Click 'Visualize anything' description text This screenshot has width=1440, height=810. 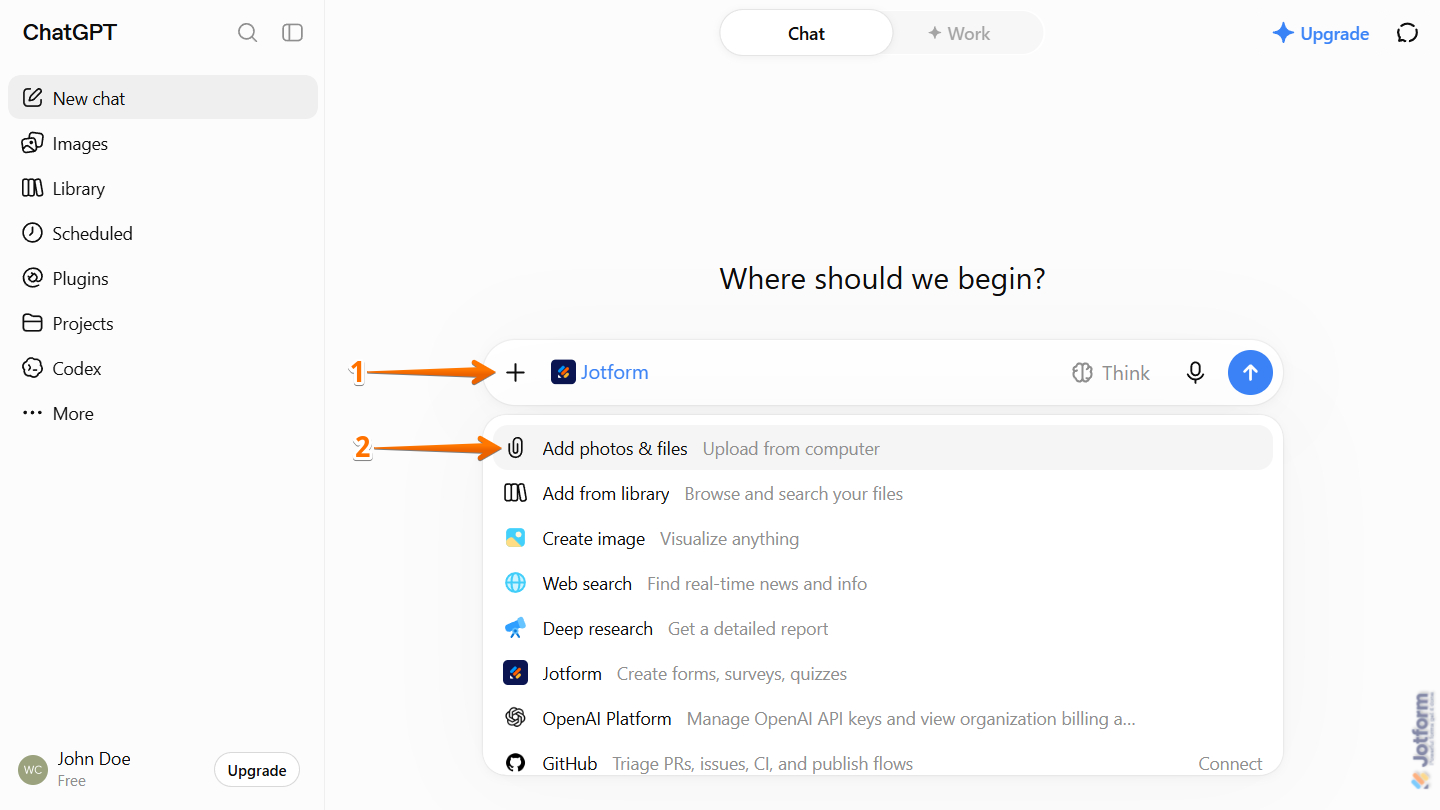[730, 538]
